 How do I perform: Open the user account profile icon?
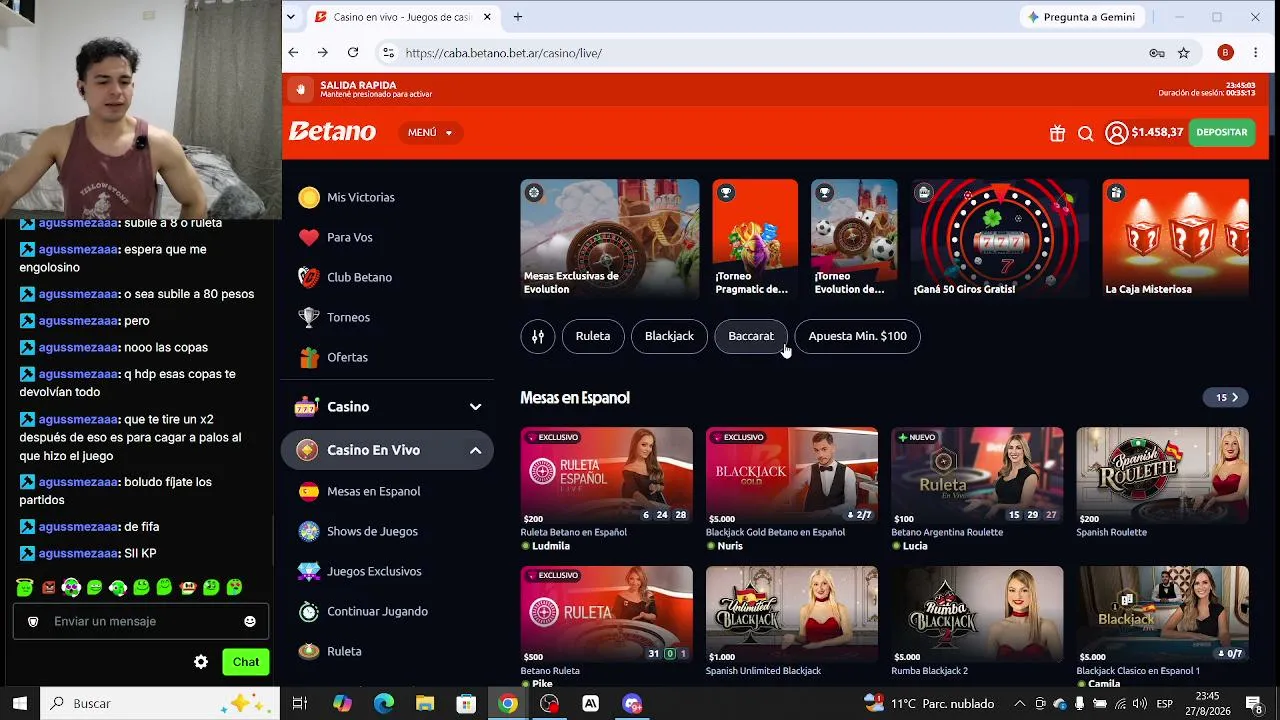(1117, 133)
